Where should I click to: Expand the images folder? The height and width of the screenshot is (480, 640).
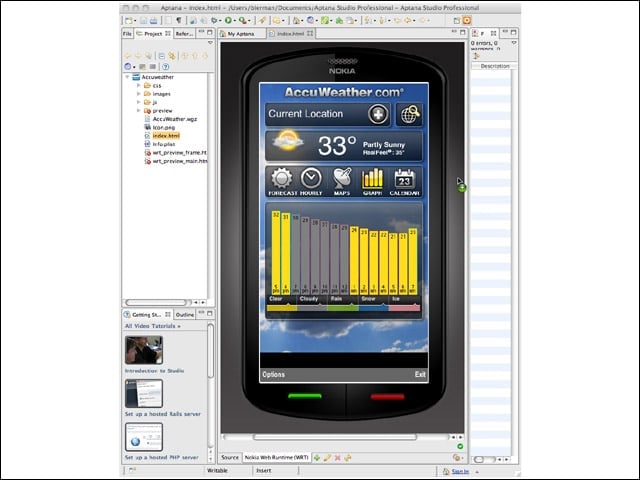click(x=138, y=93)
